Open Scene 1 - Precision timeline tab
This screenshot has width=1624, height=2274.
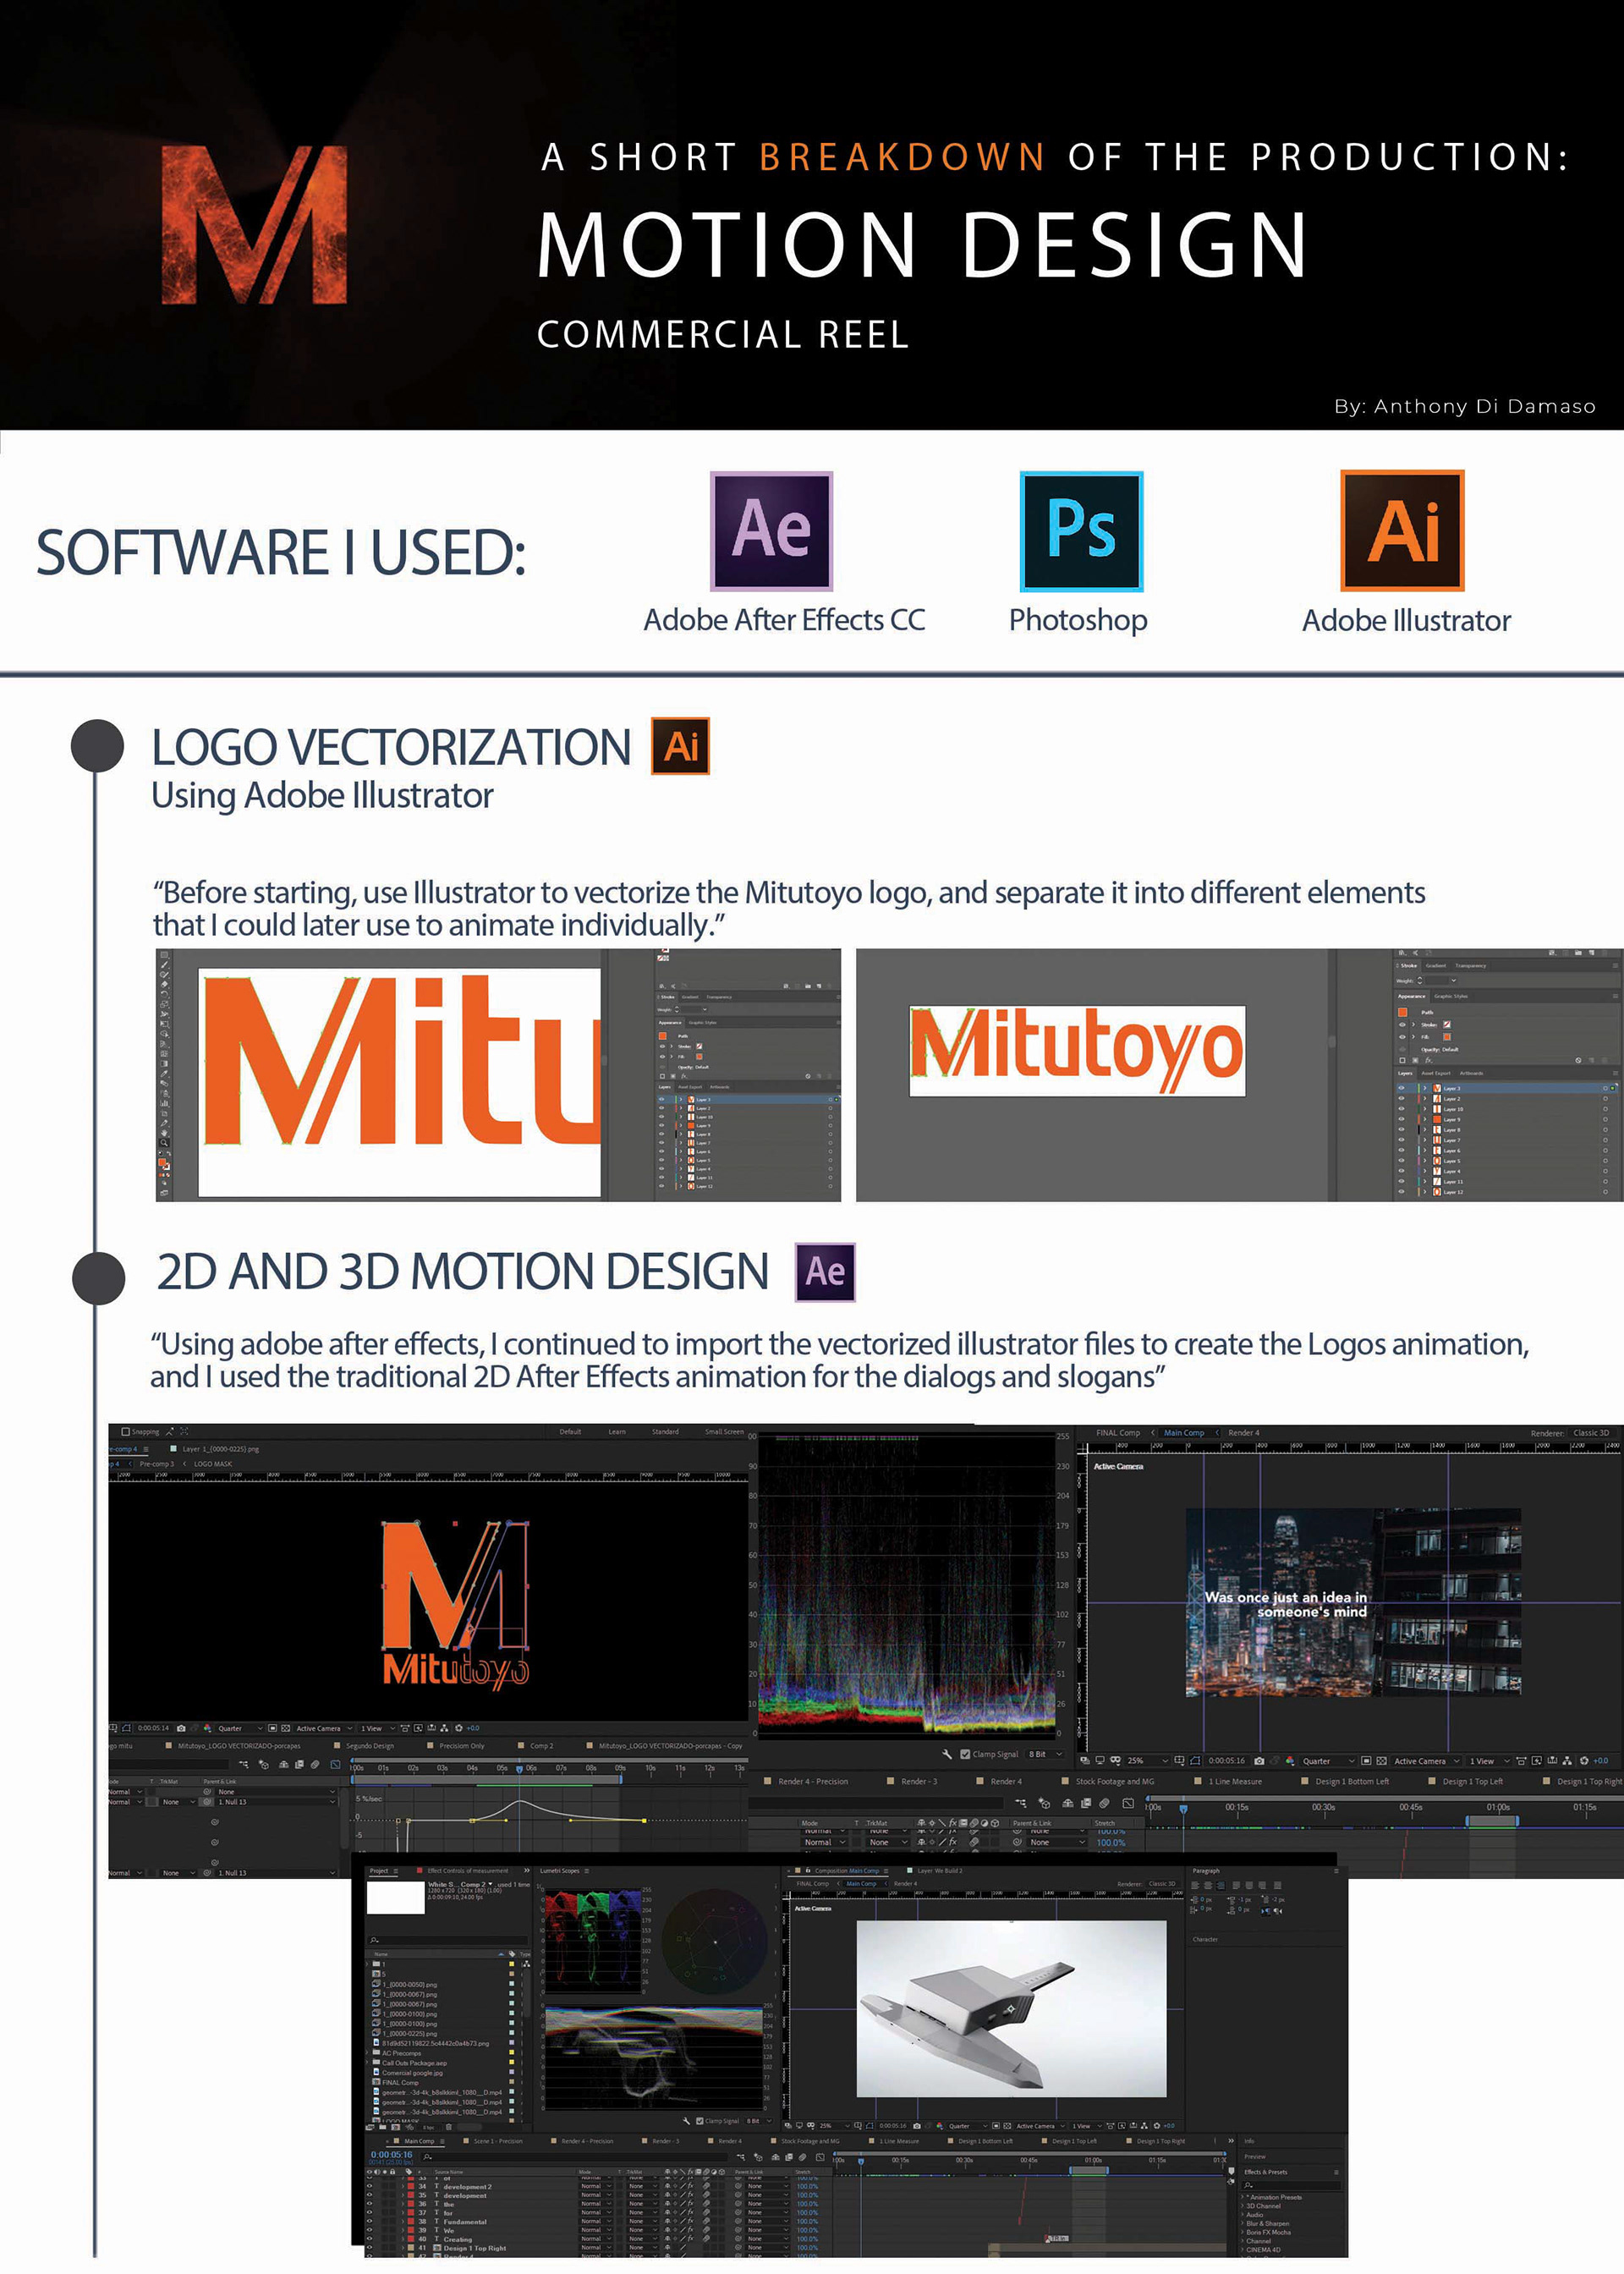498,2141
